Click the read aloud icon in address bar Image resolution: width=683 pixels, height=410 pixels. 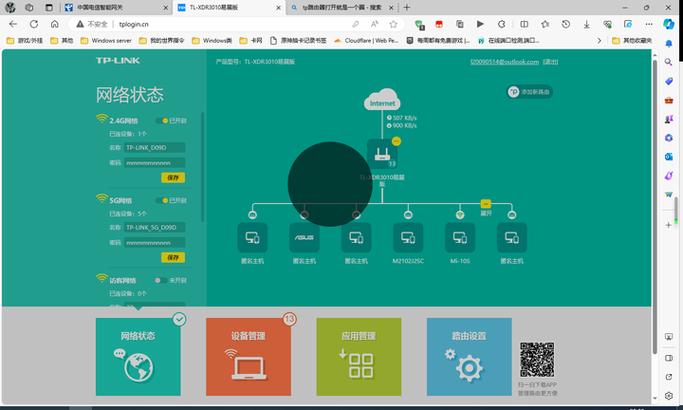coord(375,24)
